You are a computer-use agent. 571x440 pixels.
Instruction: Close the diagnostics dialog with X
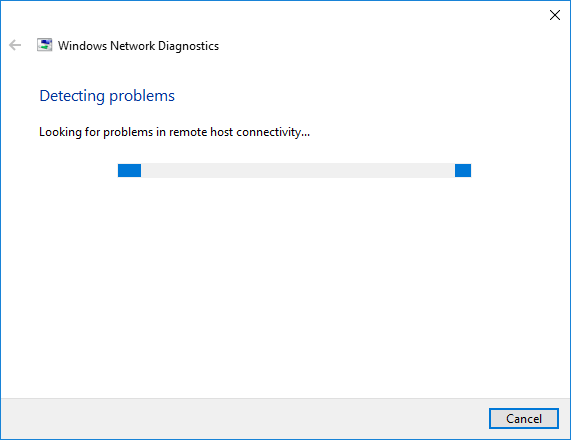click(x=555, y=15)
